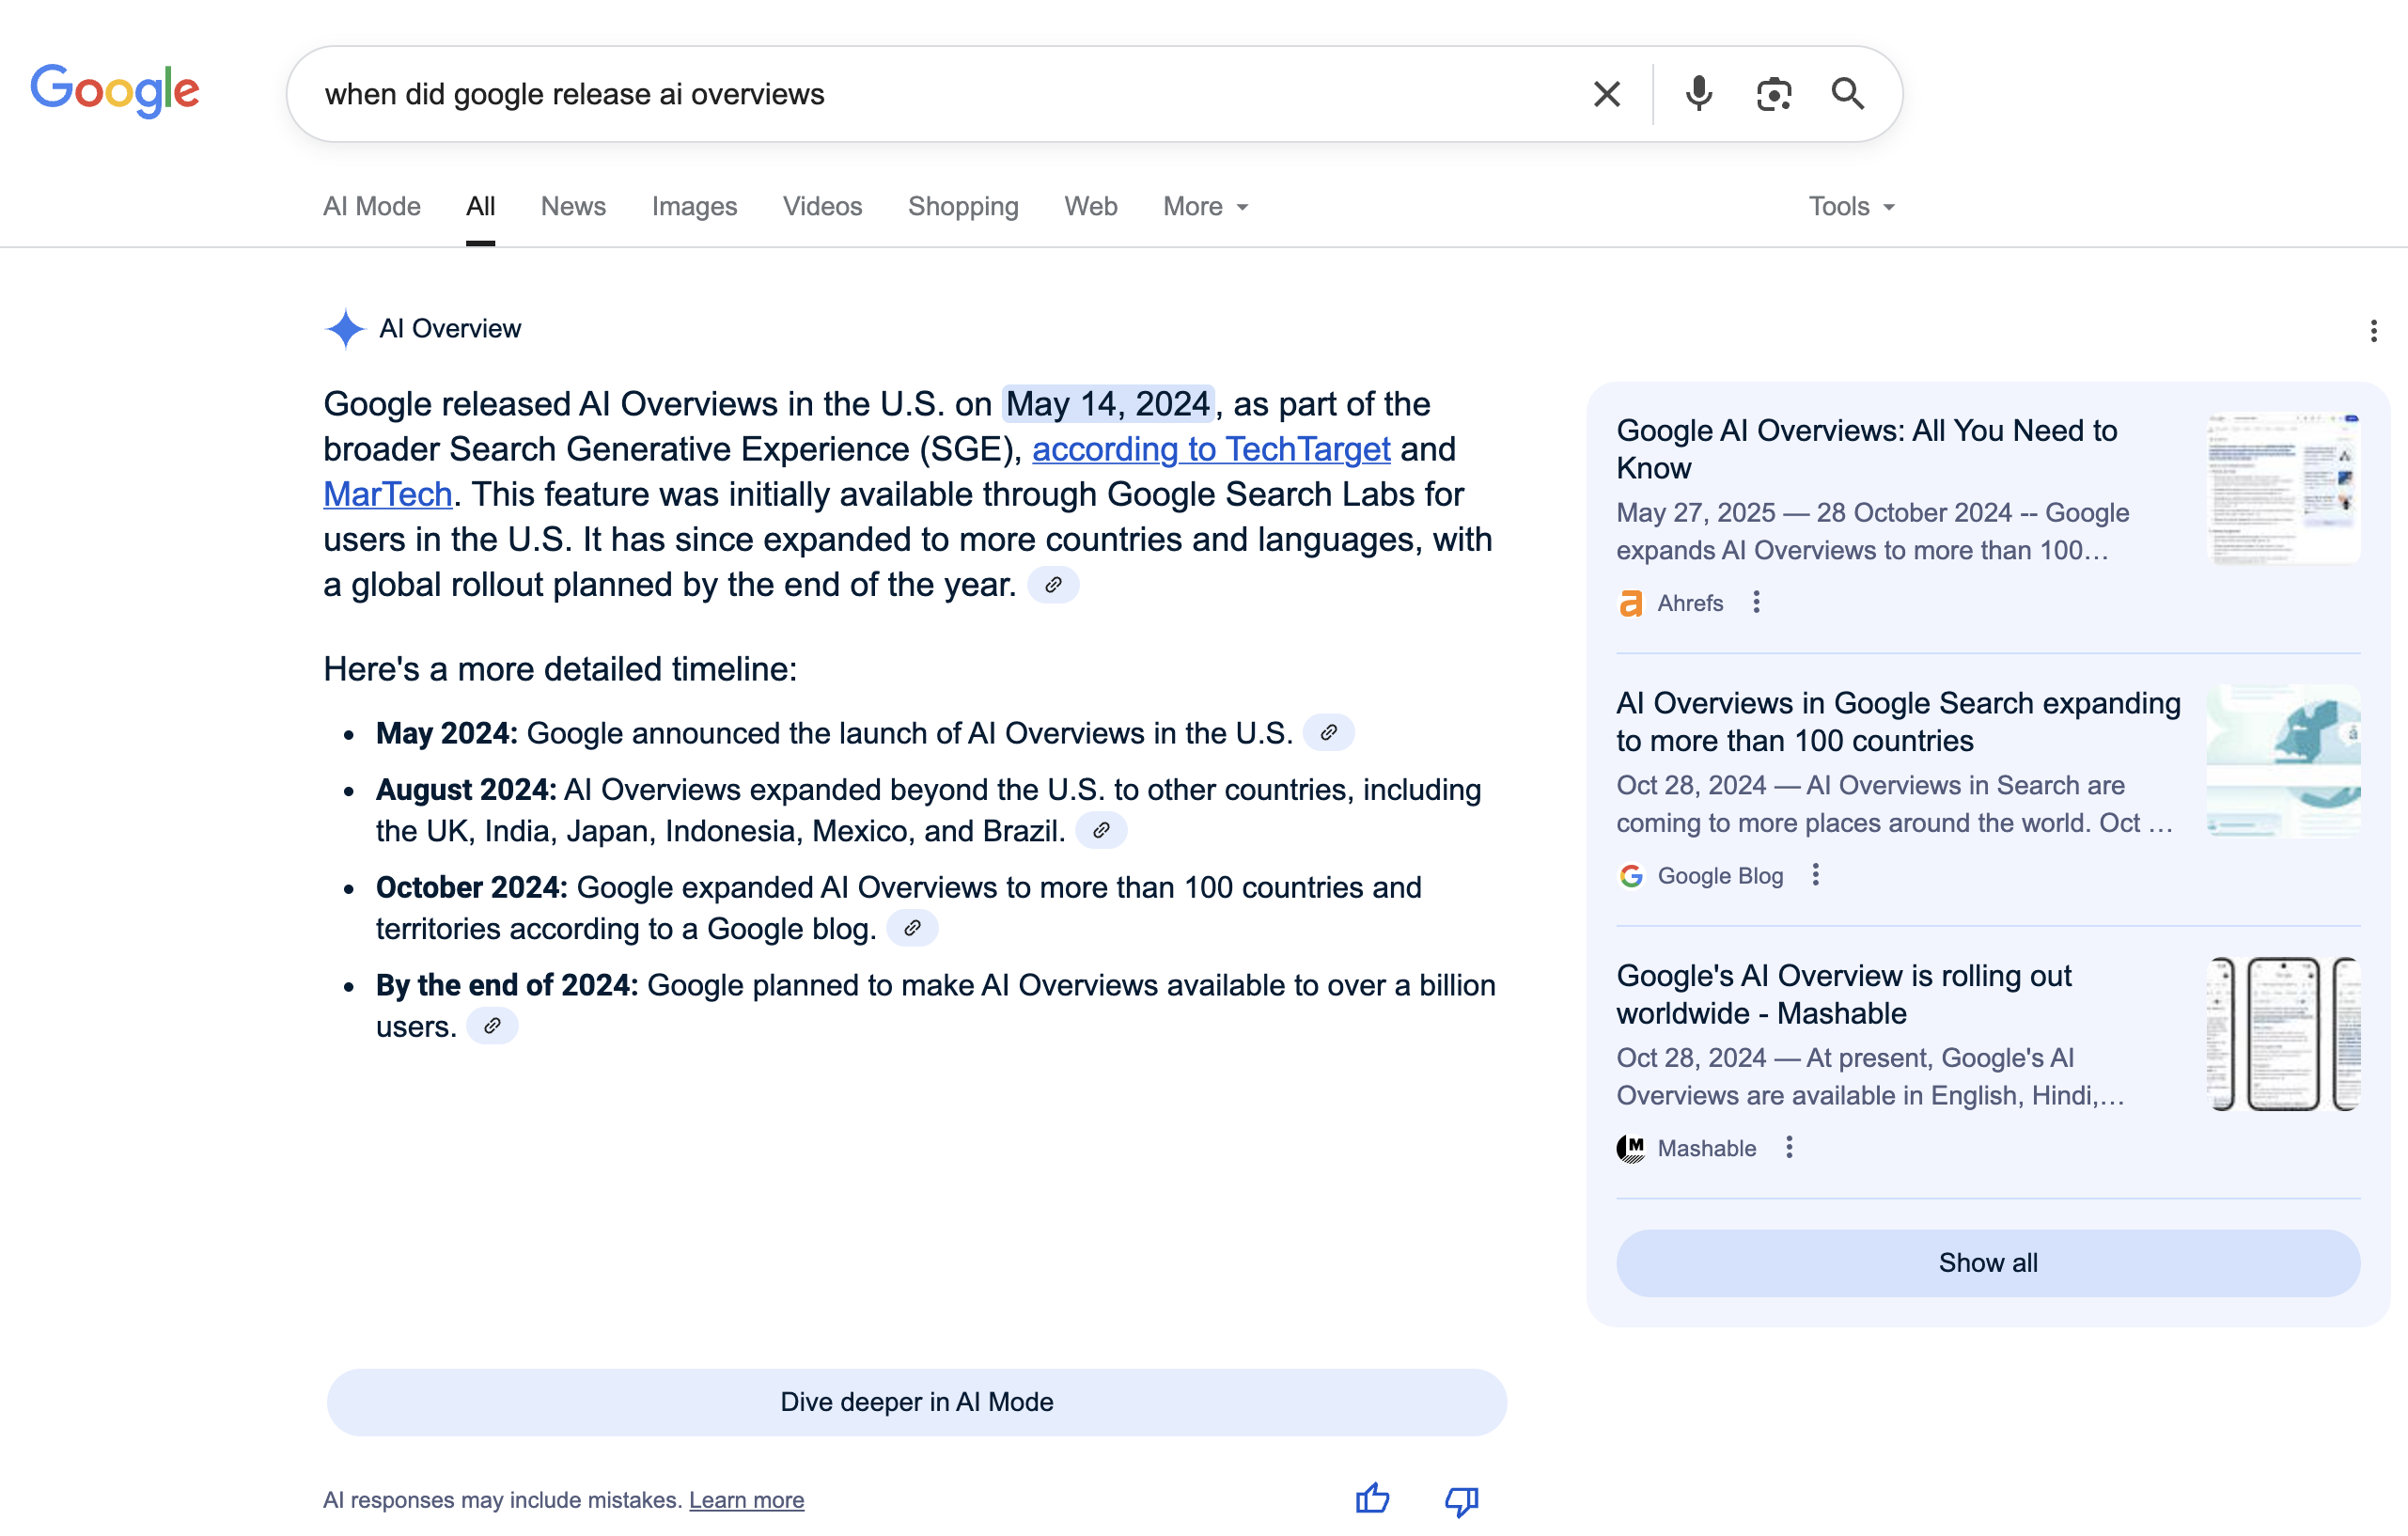Follow the MarTech link
This screenshot has height=1536, width=2408.
(x=388, y=494)
